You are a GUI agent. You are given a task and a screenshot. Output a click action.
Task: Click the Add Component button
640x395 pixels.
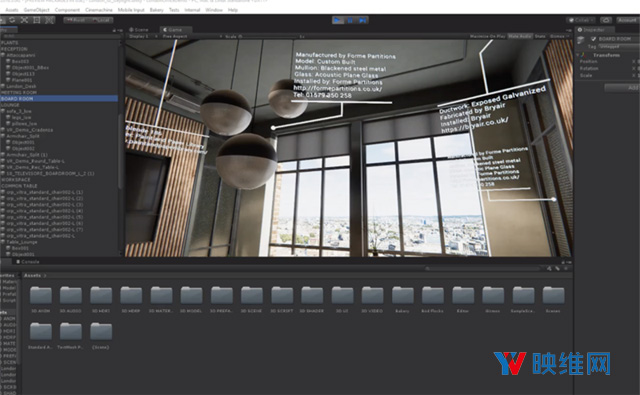[623, 88]
